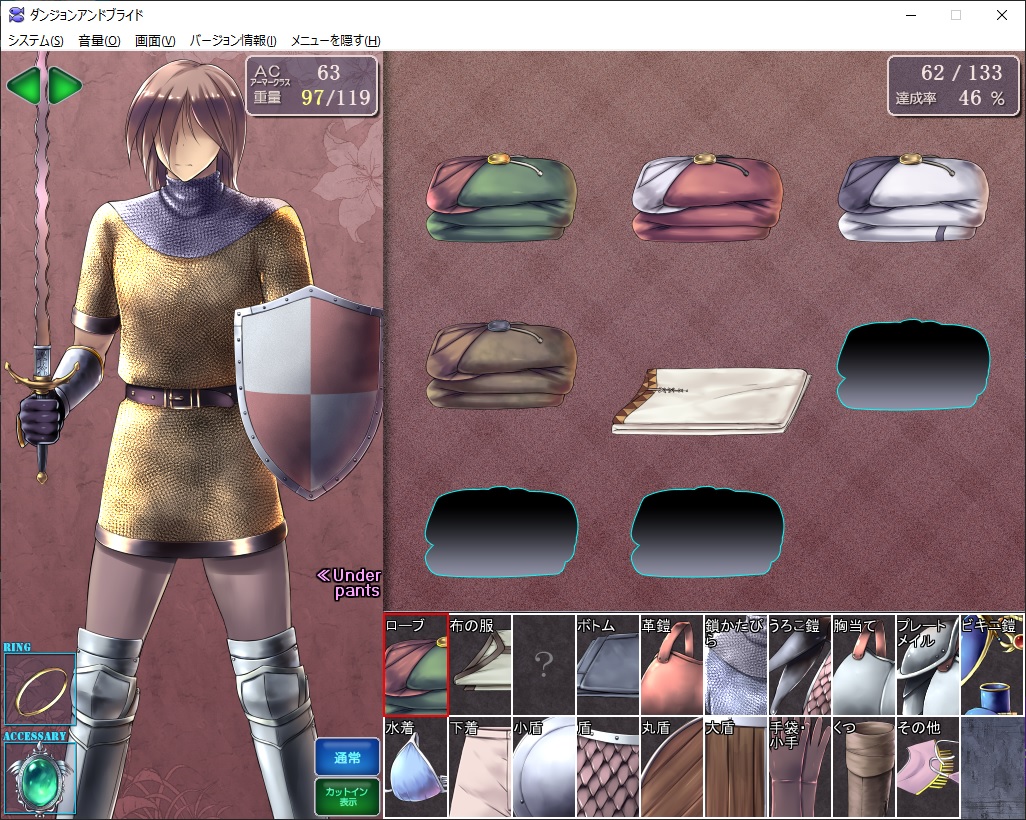Select the ボトム bottoms category

point(608,665)
